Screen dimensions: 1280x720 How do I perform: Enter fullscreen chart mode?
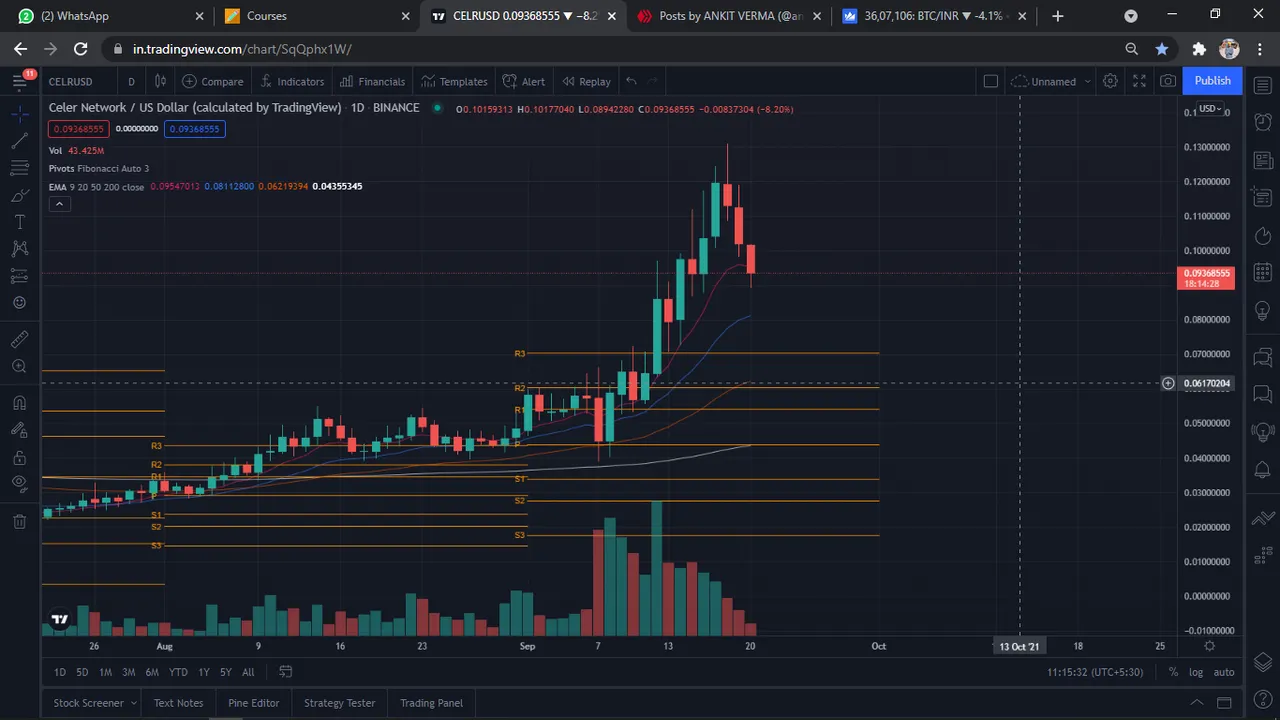pyautogui.click(x=1139, y=81)
